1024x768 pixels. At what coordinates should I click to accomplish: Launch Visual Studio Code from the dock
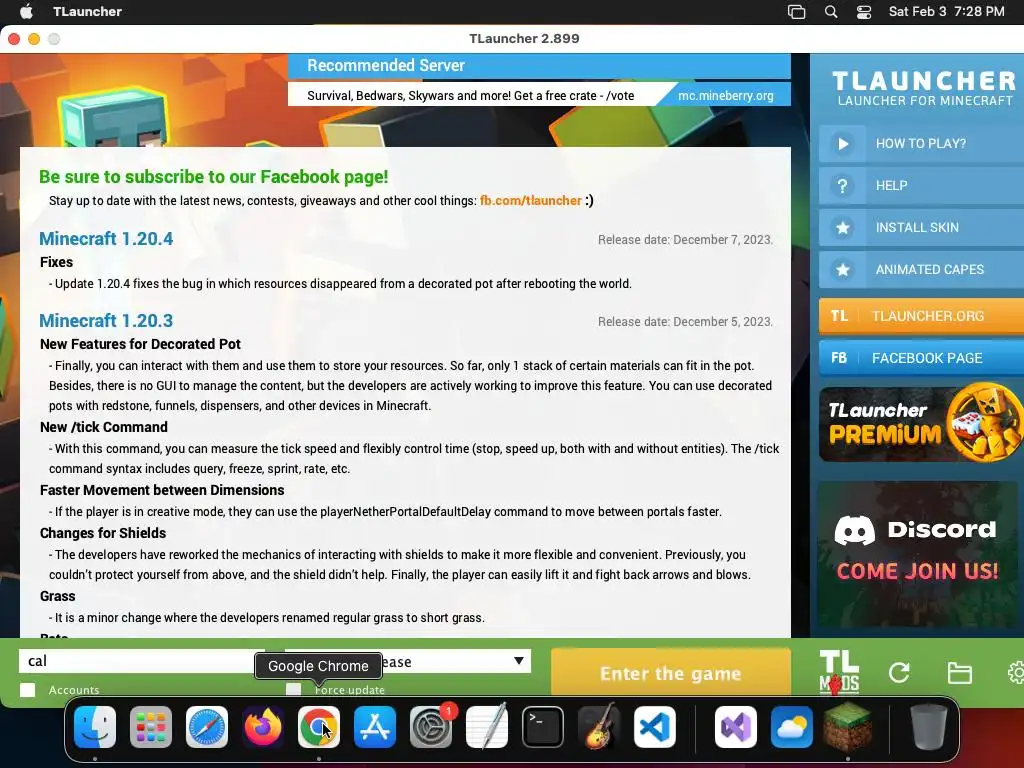point(655,727)
